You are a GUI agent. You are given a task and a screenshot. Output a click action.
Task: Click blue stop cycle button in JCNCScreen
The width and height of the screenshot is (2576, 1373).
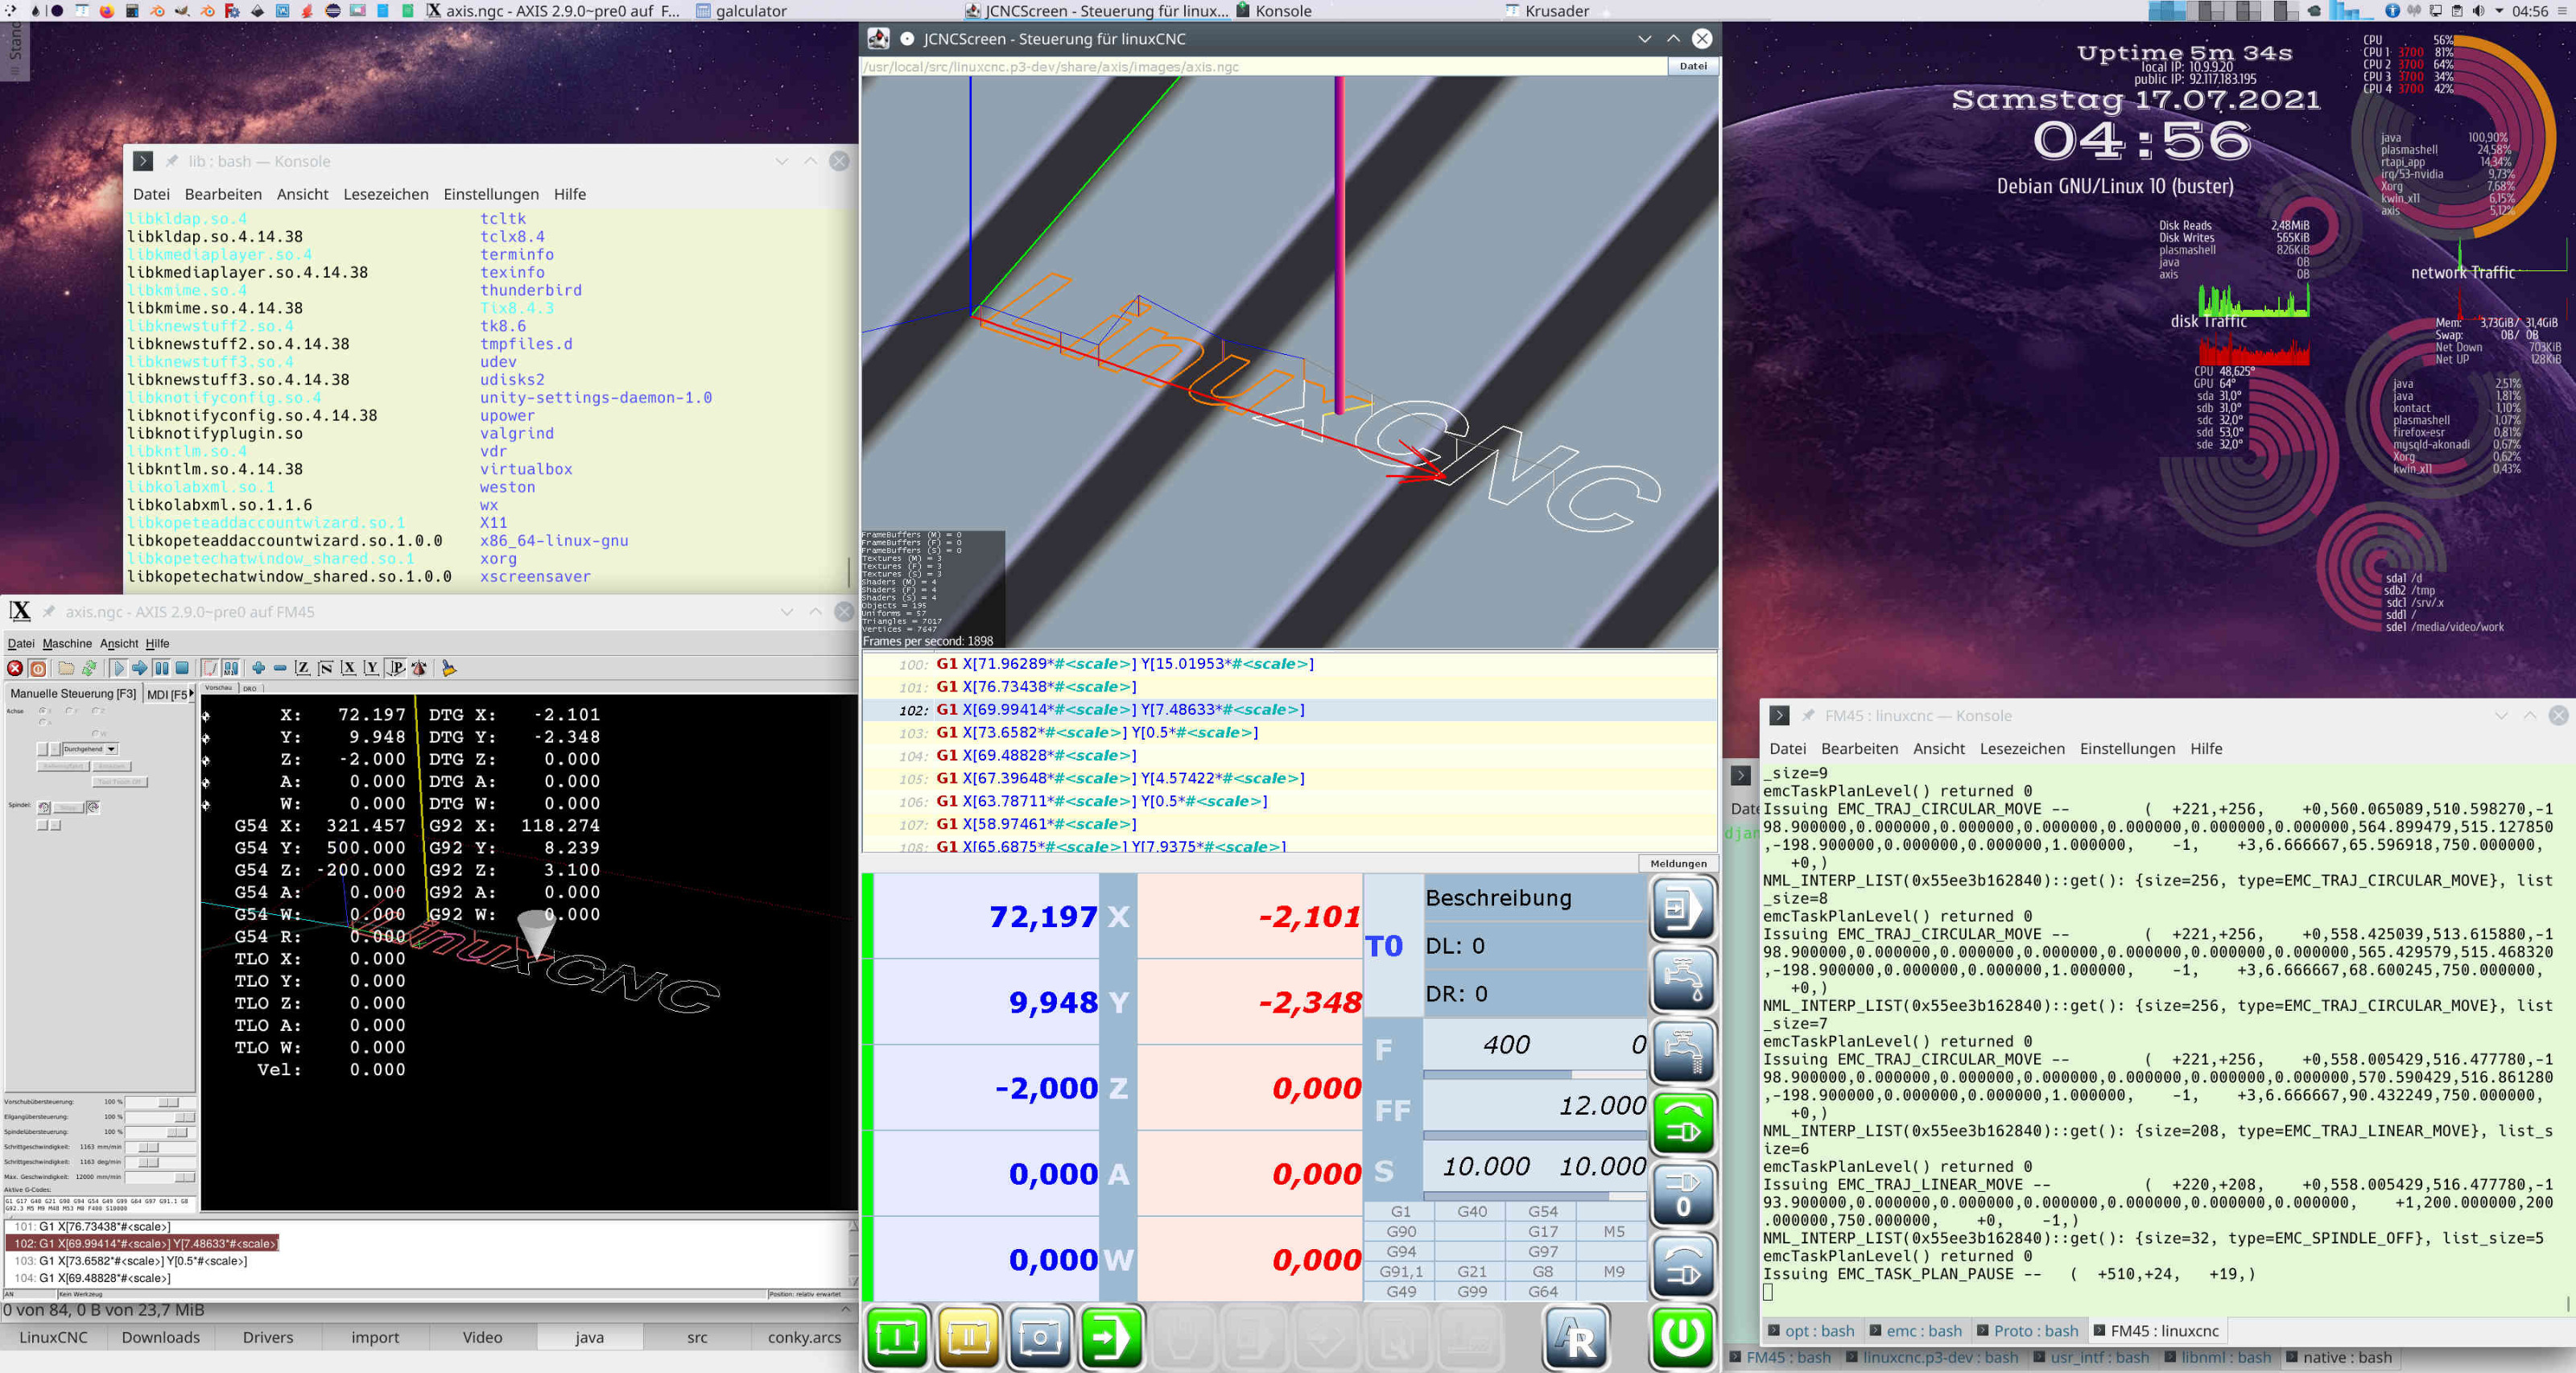pos(1040,1337)
